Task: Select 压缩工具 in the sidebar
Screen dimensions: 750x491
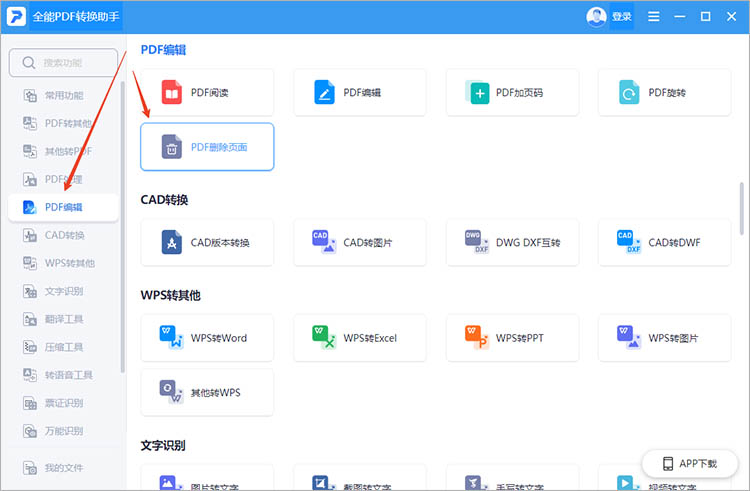Action: tap(63, 347)
